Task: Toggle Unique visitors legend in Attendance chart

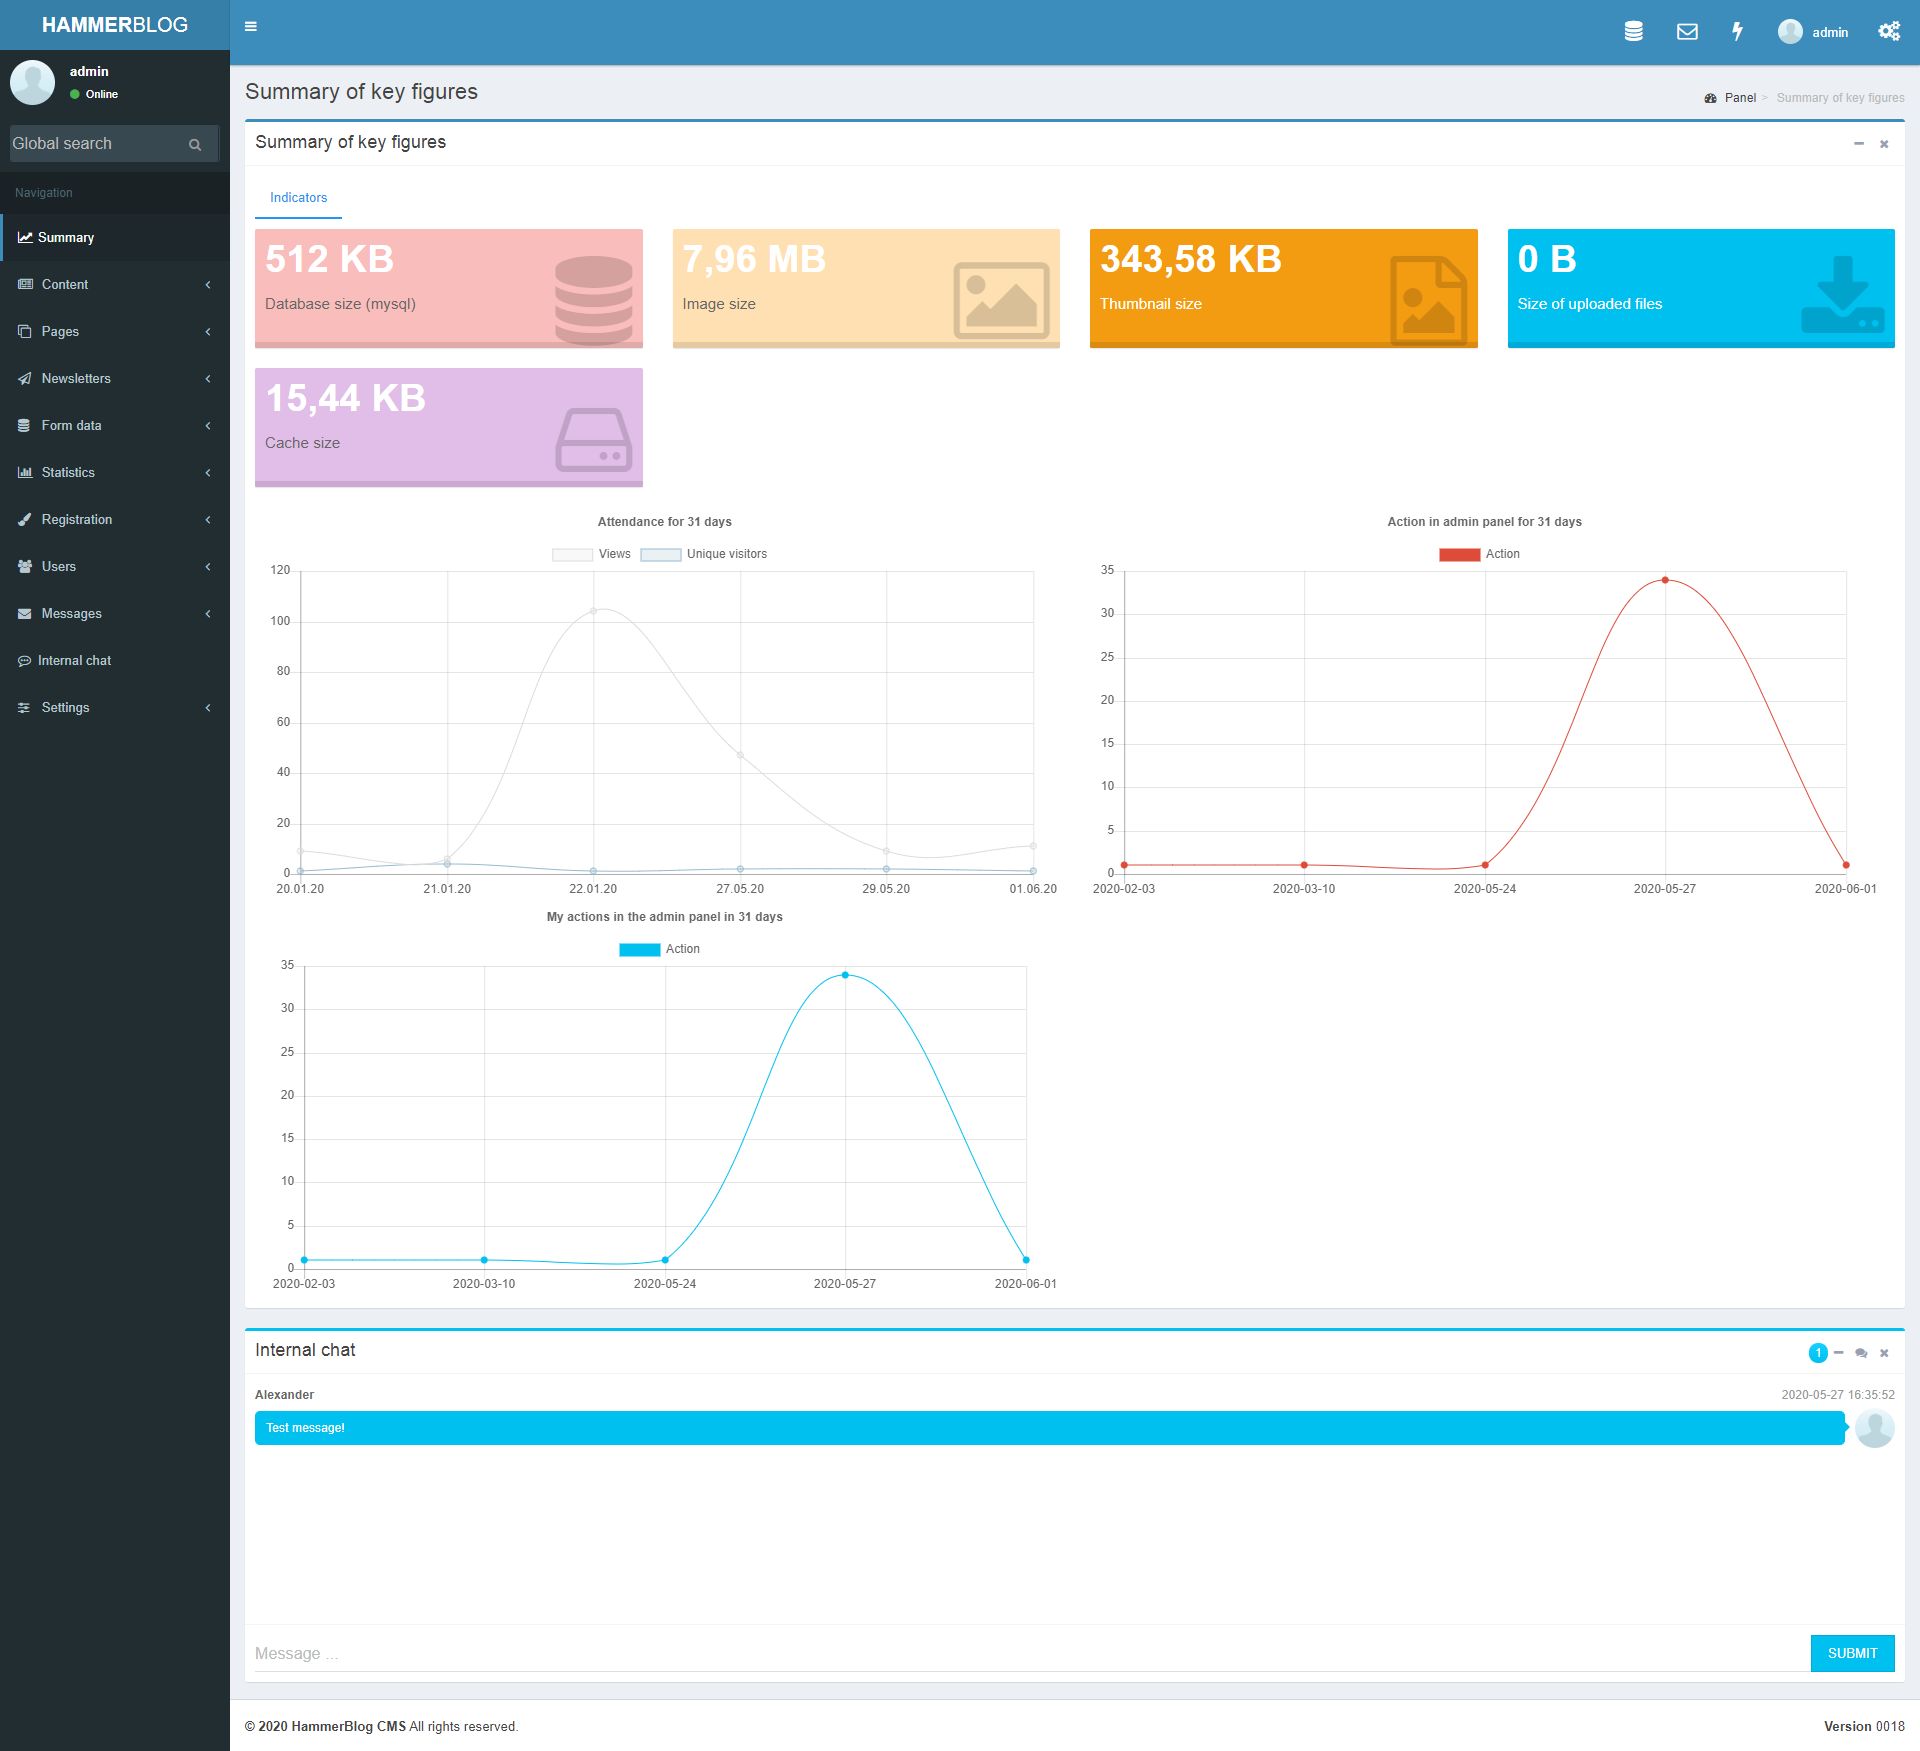Action: [704, 554]
